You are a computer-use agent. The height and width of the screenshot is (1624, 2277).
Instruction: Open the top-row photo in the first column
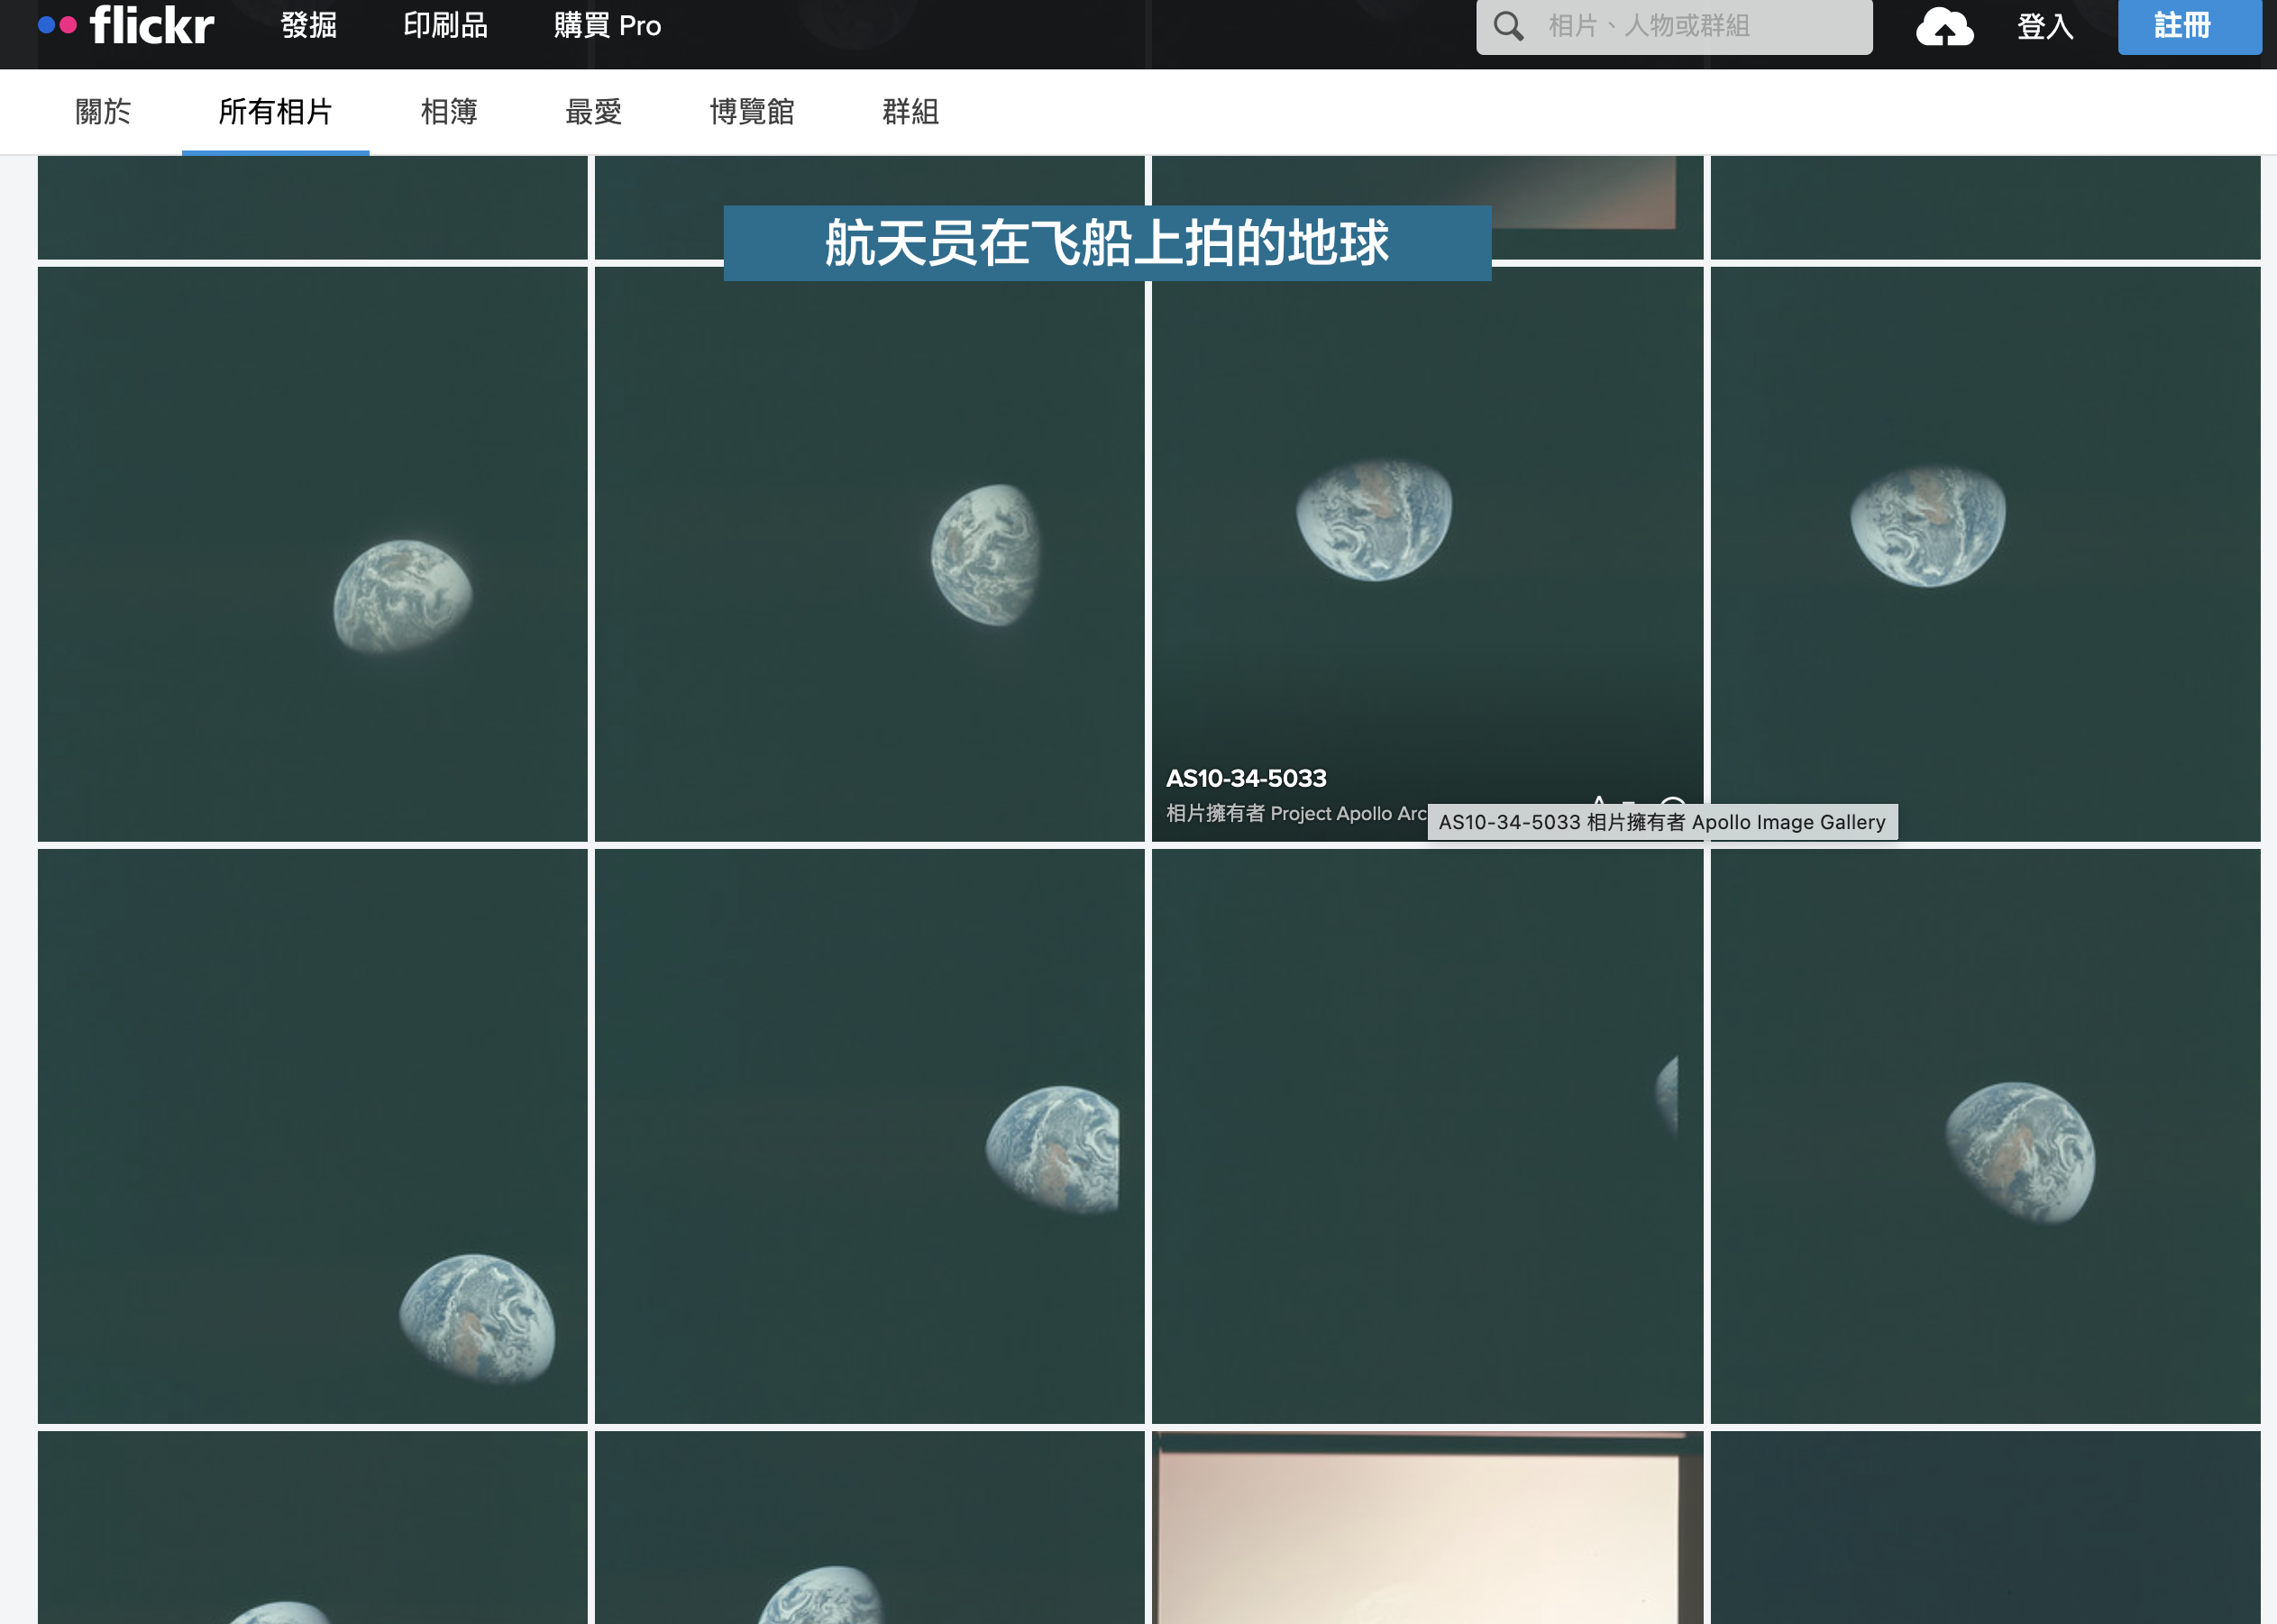coord(312,207)
